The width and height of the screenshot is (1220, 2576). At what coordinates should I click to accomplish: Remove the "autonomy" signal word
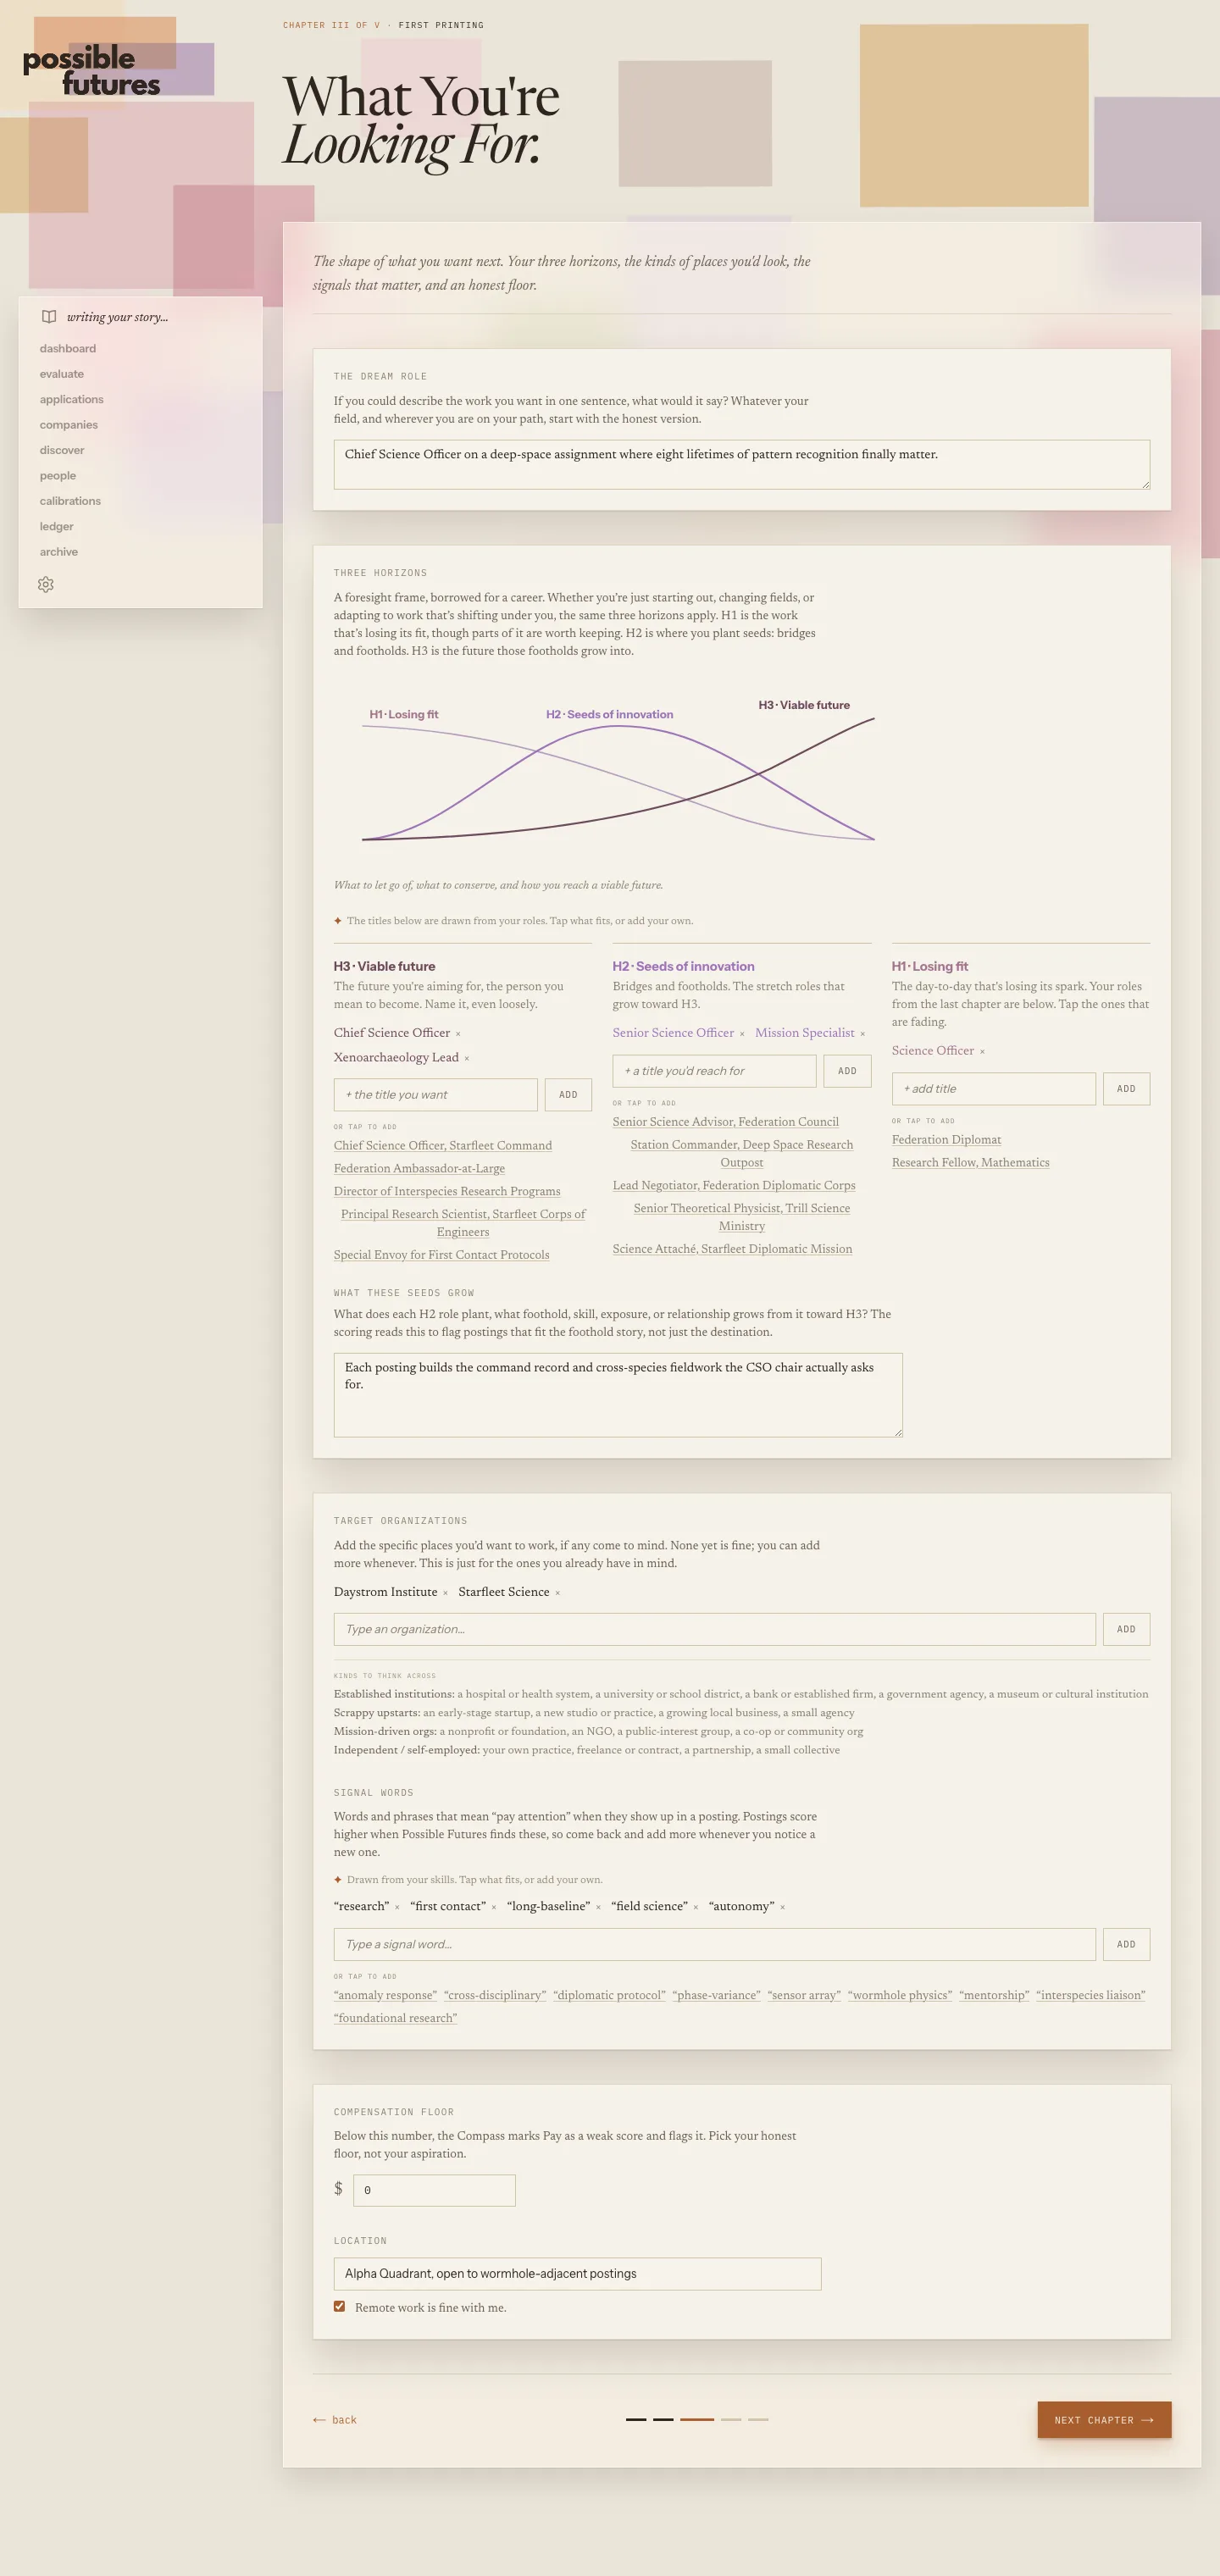[782, 1907]
